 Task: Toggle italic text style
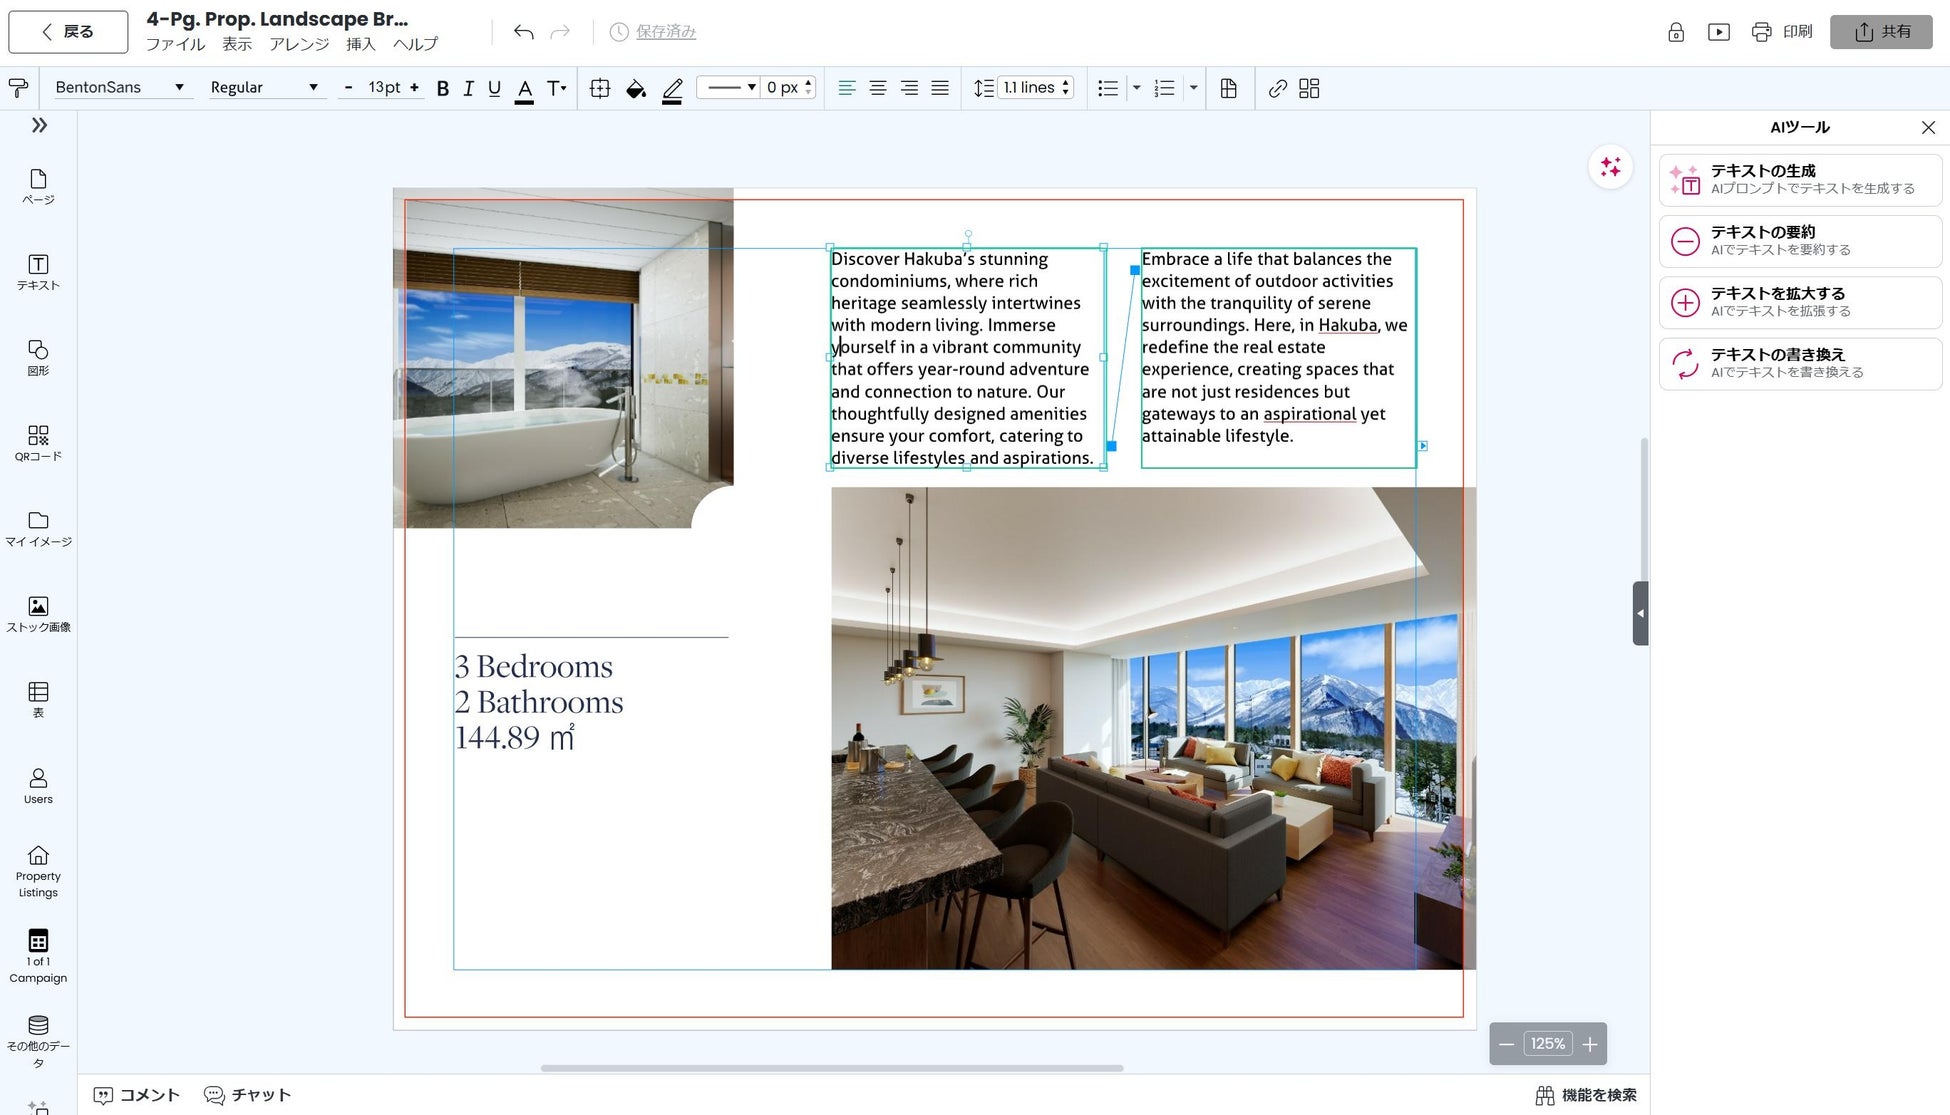tap(468, 88)
